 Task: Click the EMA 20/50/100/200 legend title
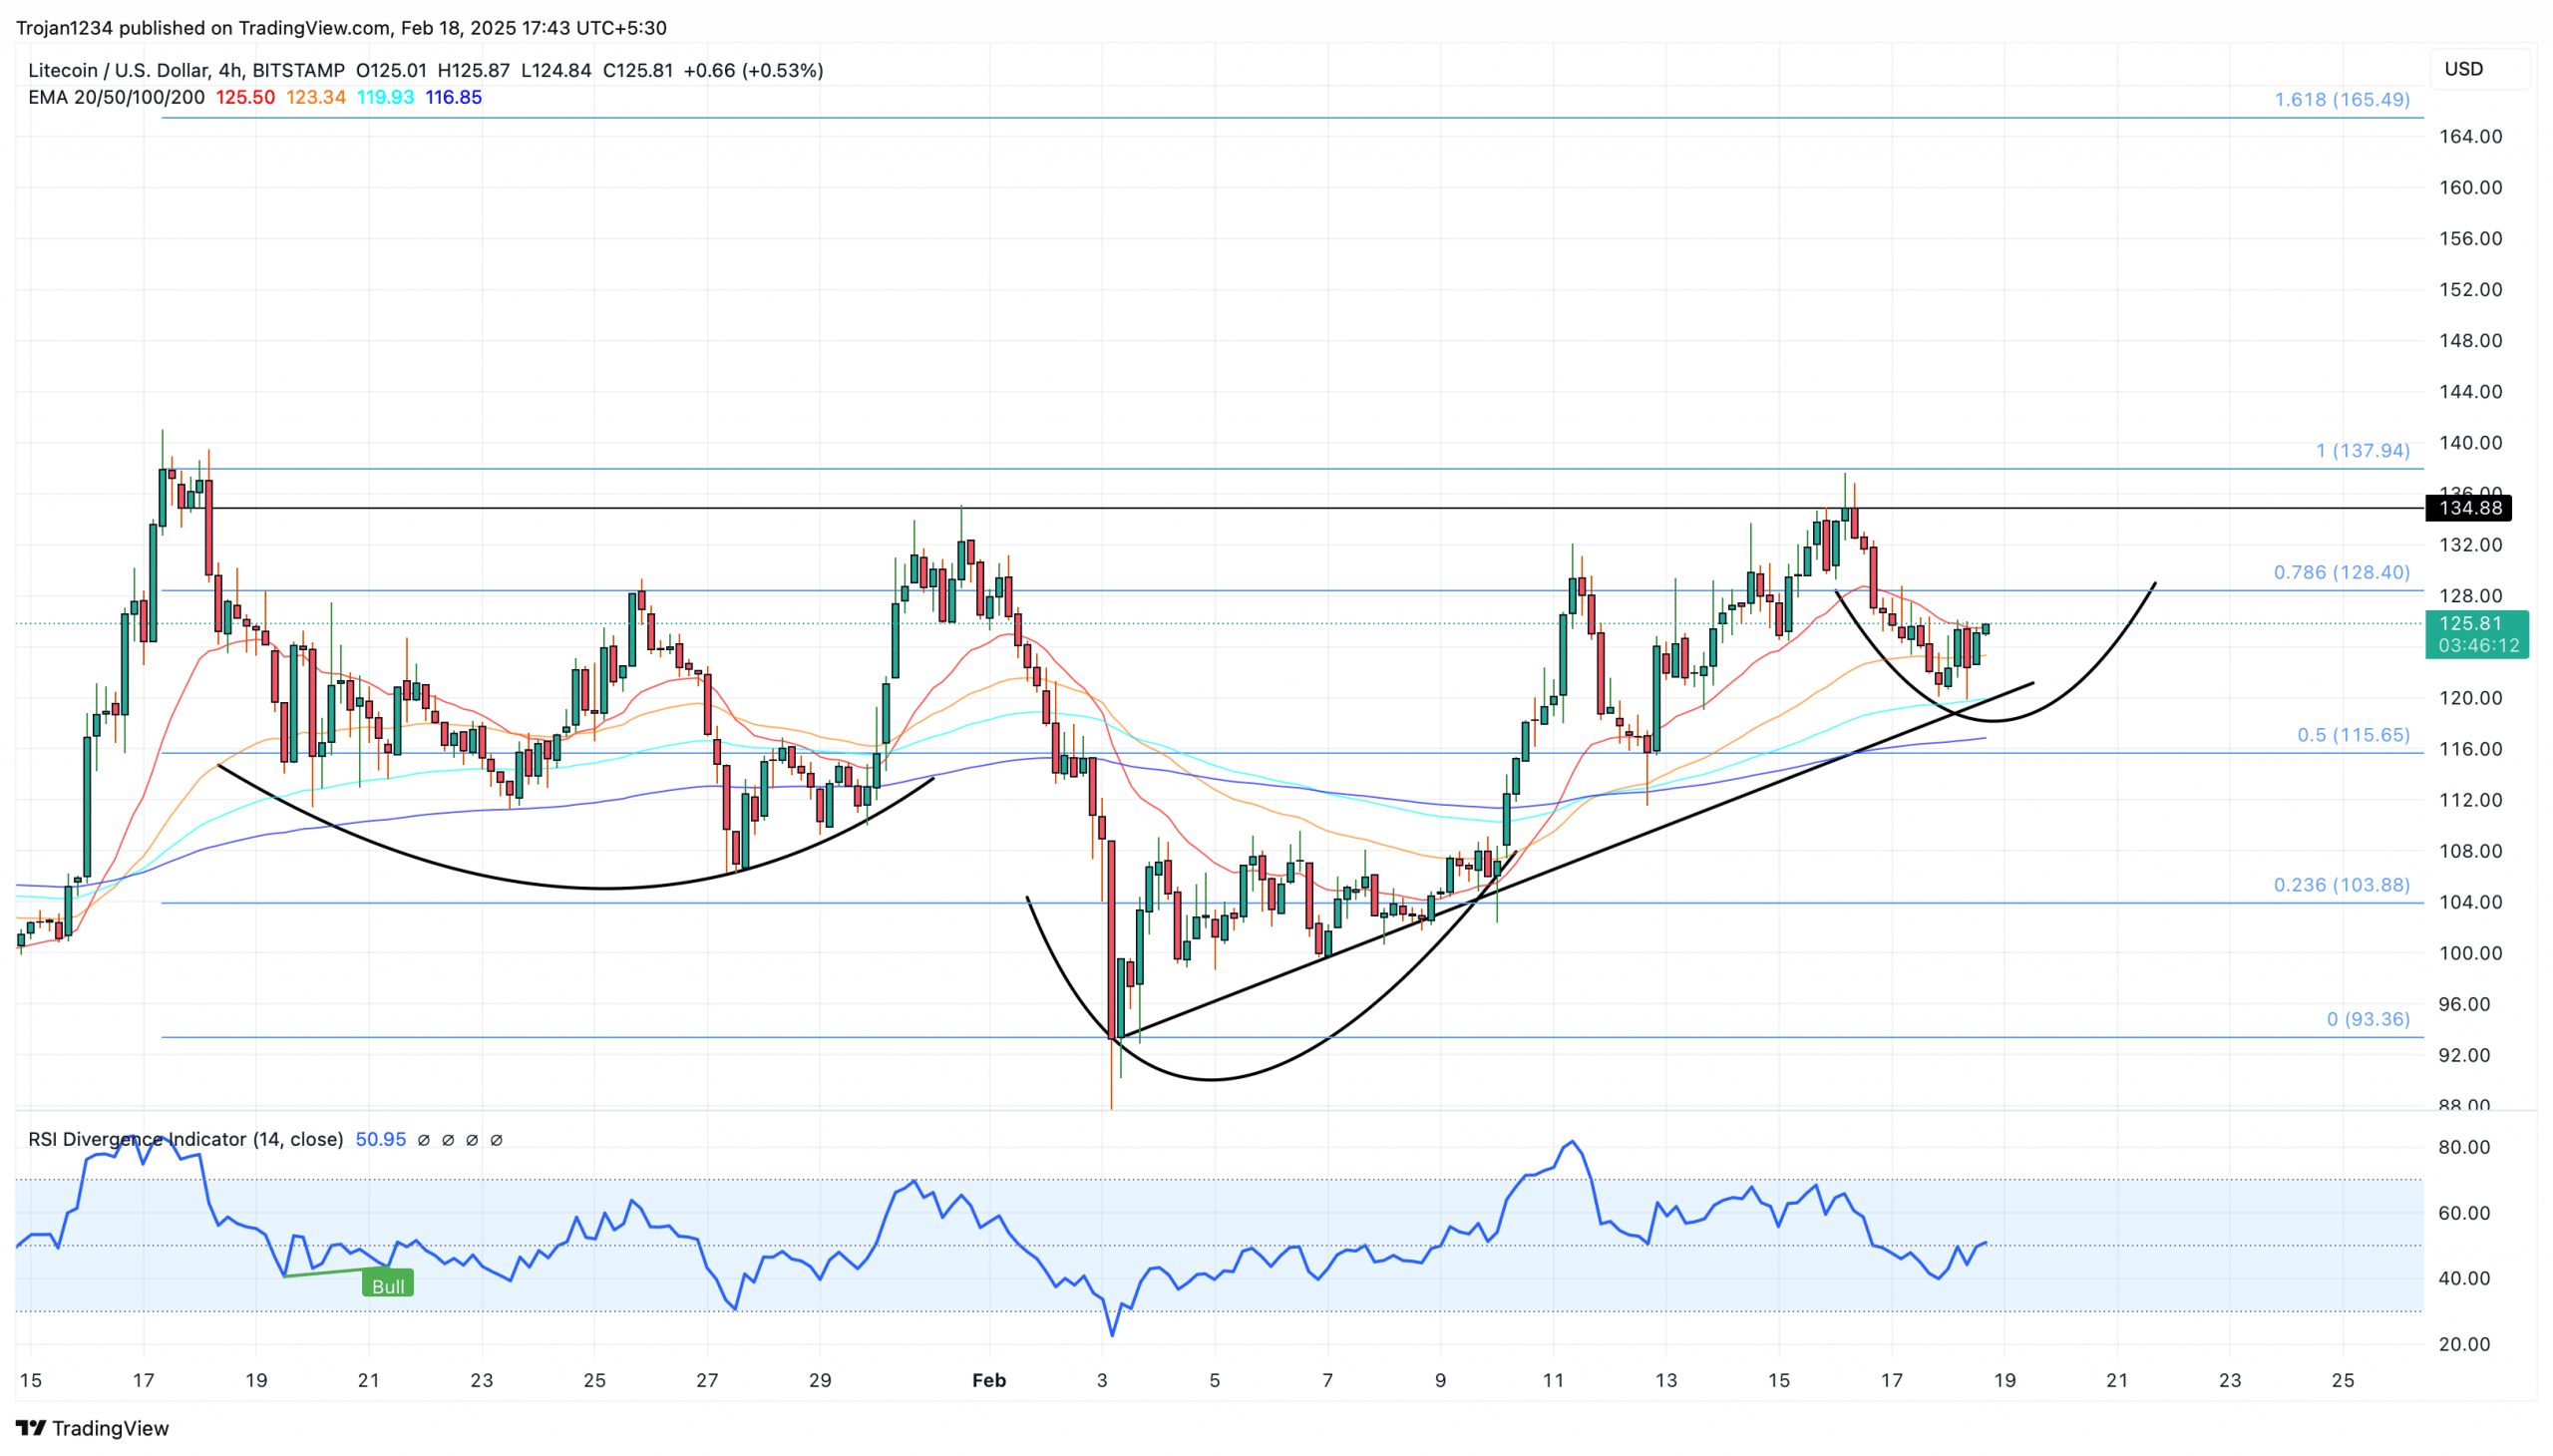[116, 97]
